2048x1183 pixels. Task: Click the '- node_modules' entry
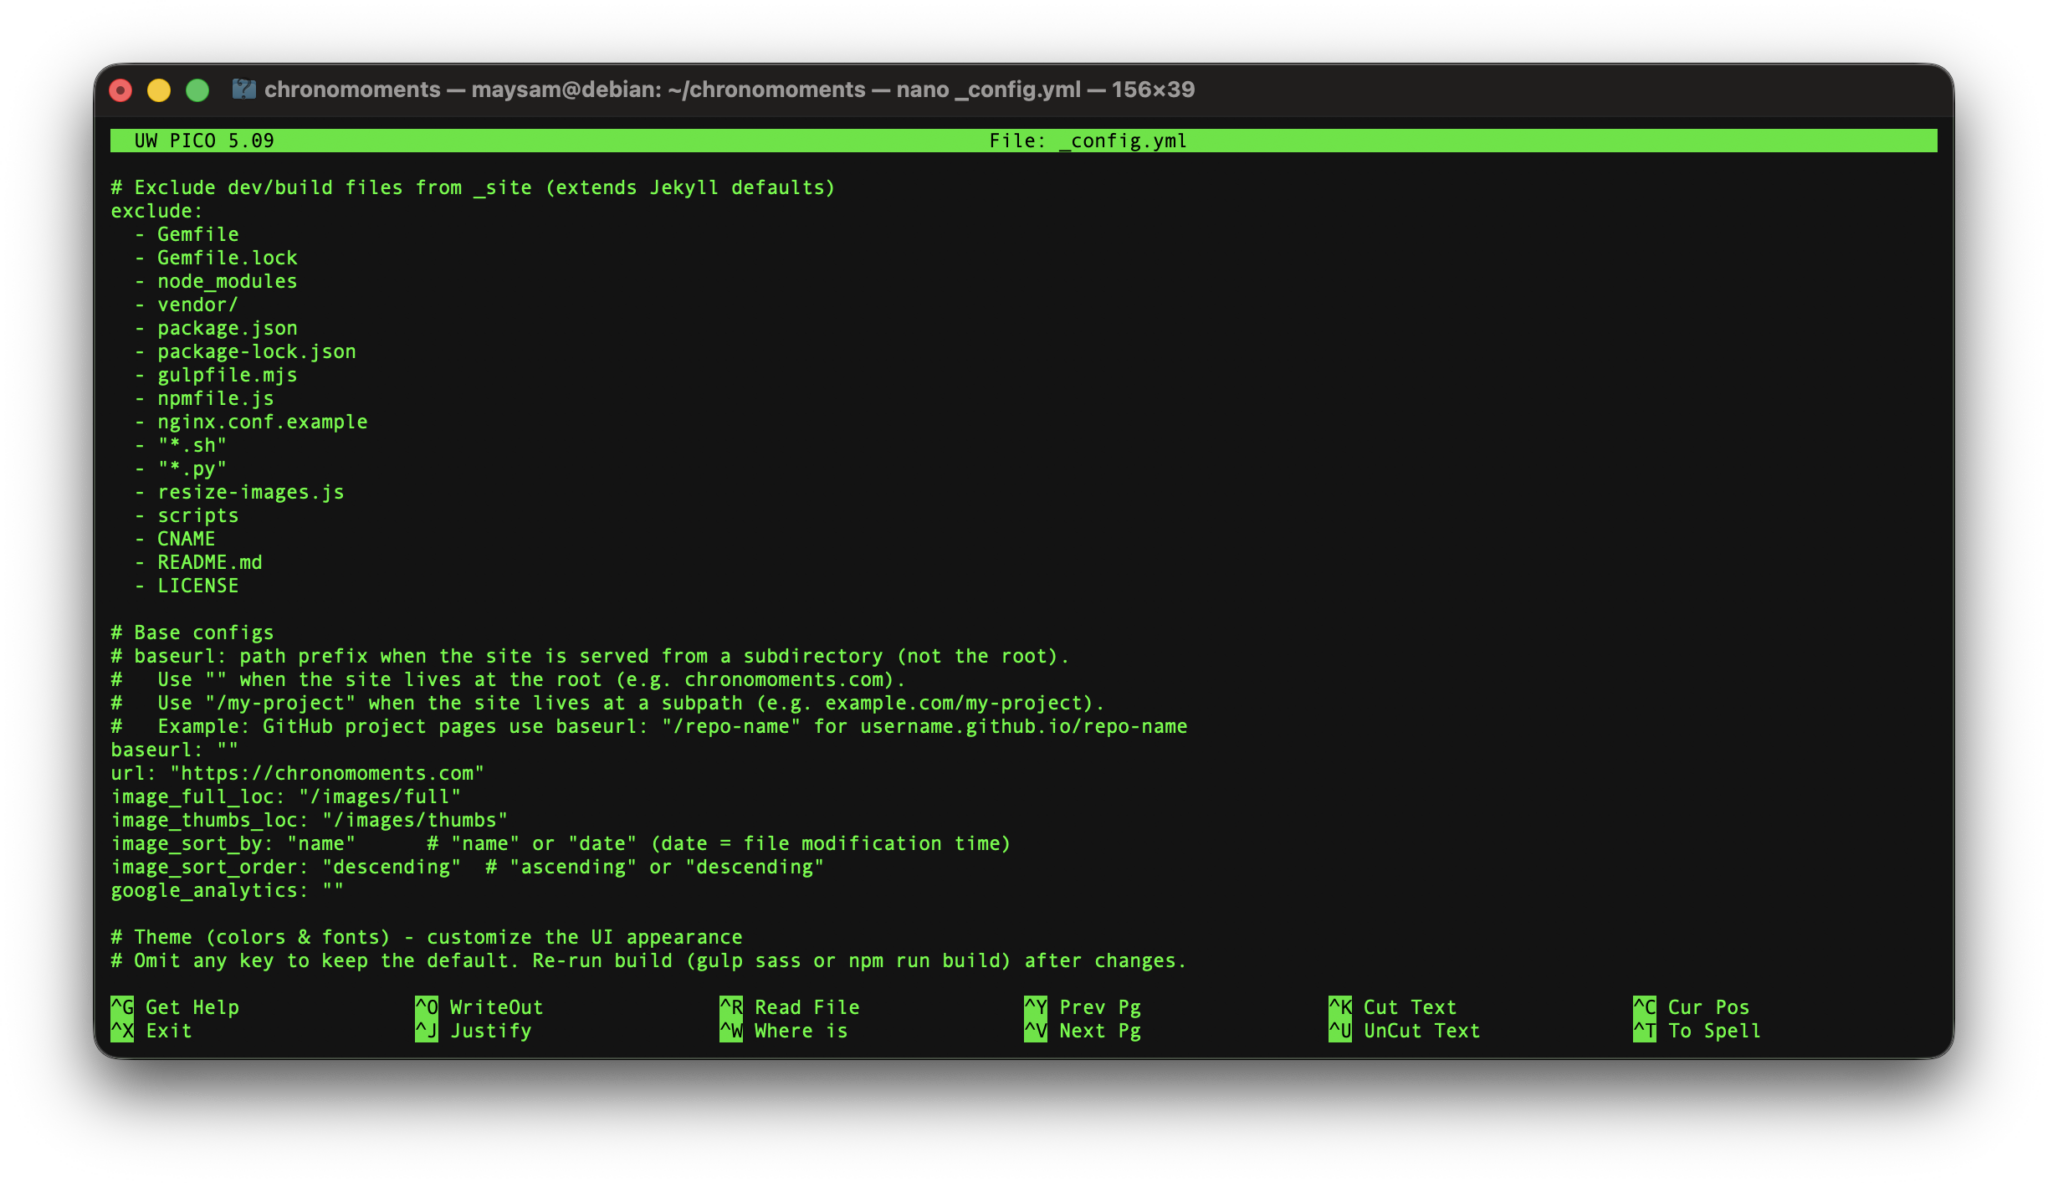(x=216, y=281)
